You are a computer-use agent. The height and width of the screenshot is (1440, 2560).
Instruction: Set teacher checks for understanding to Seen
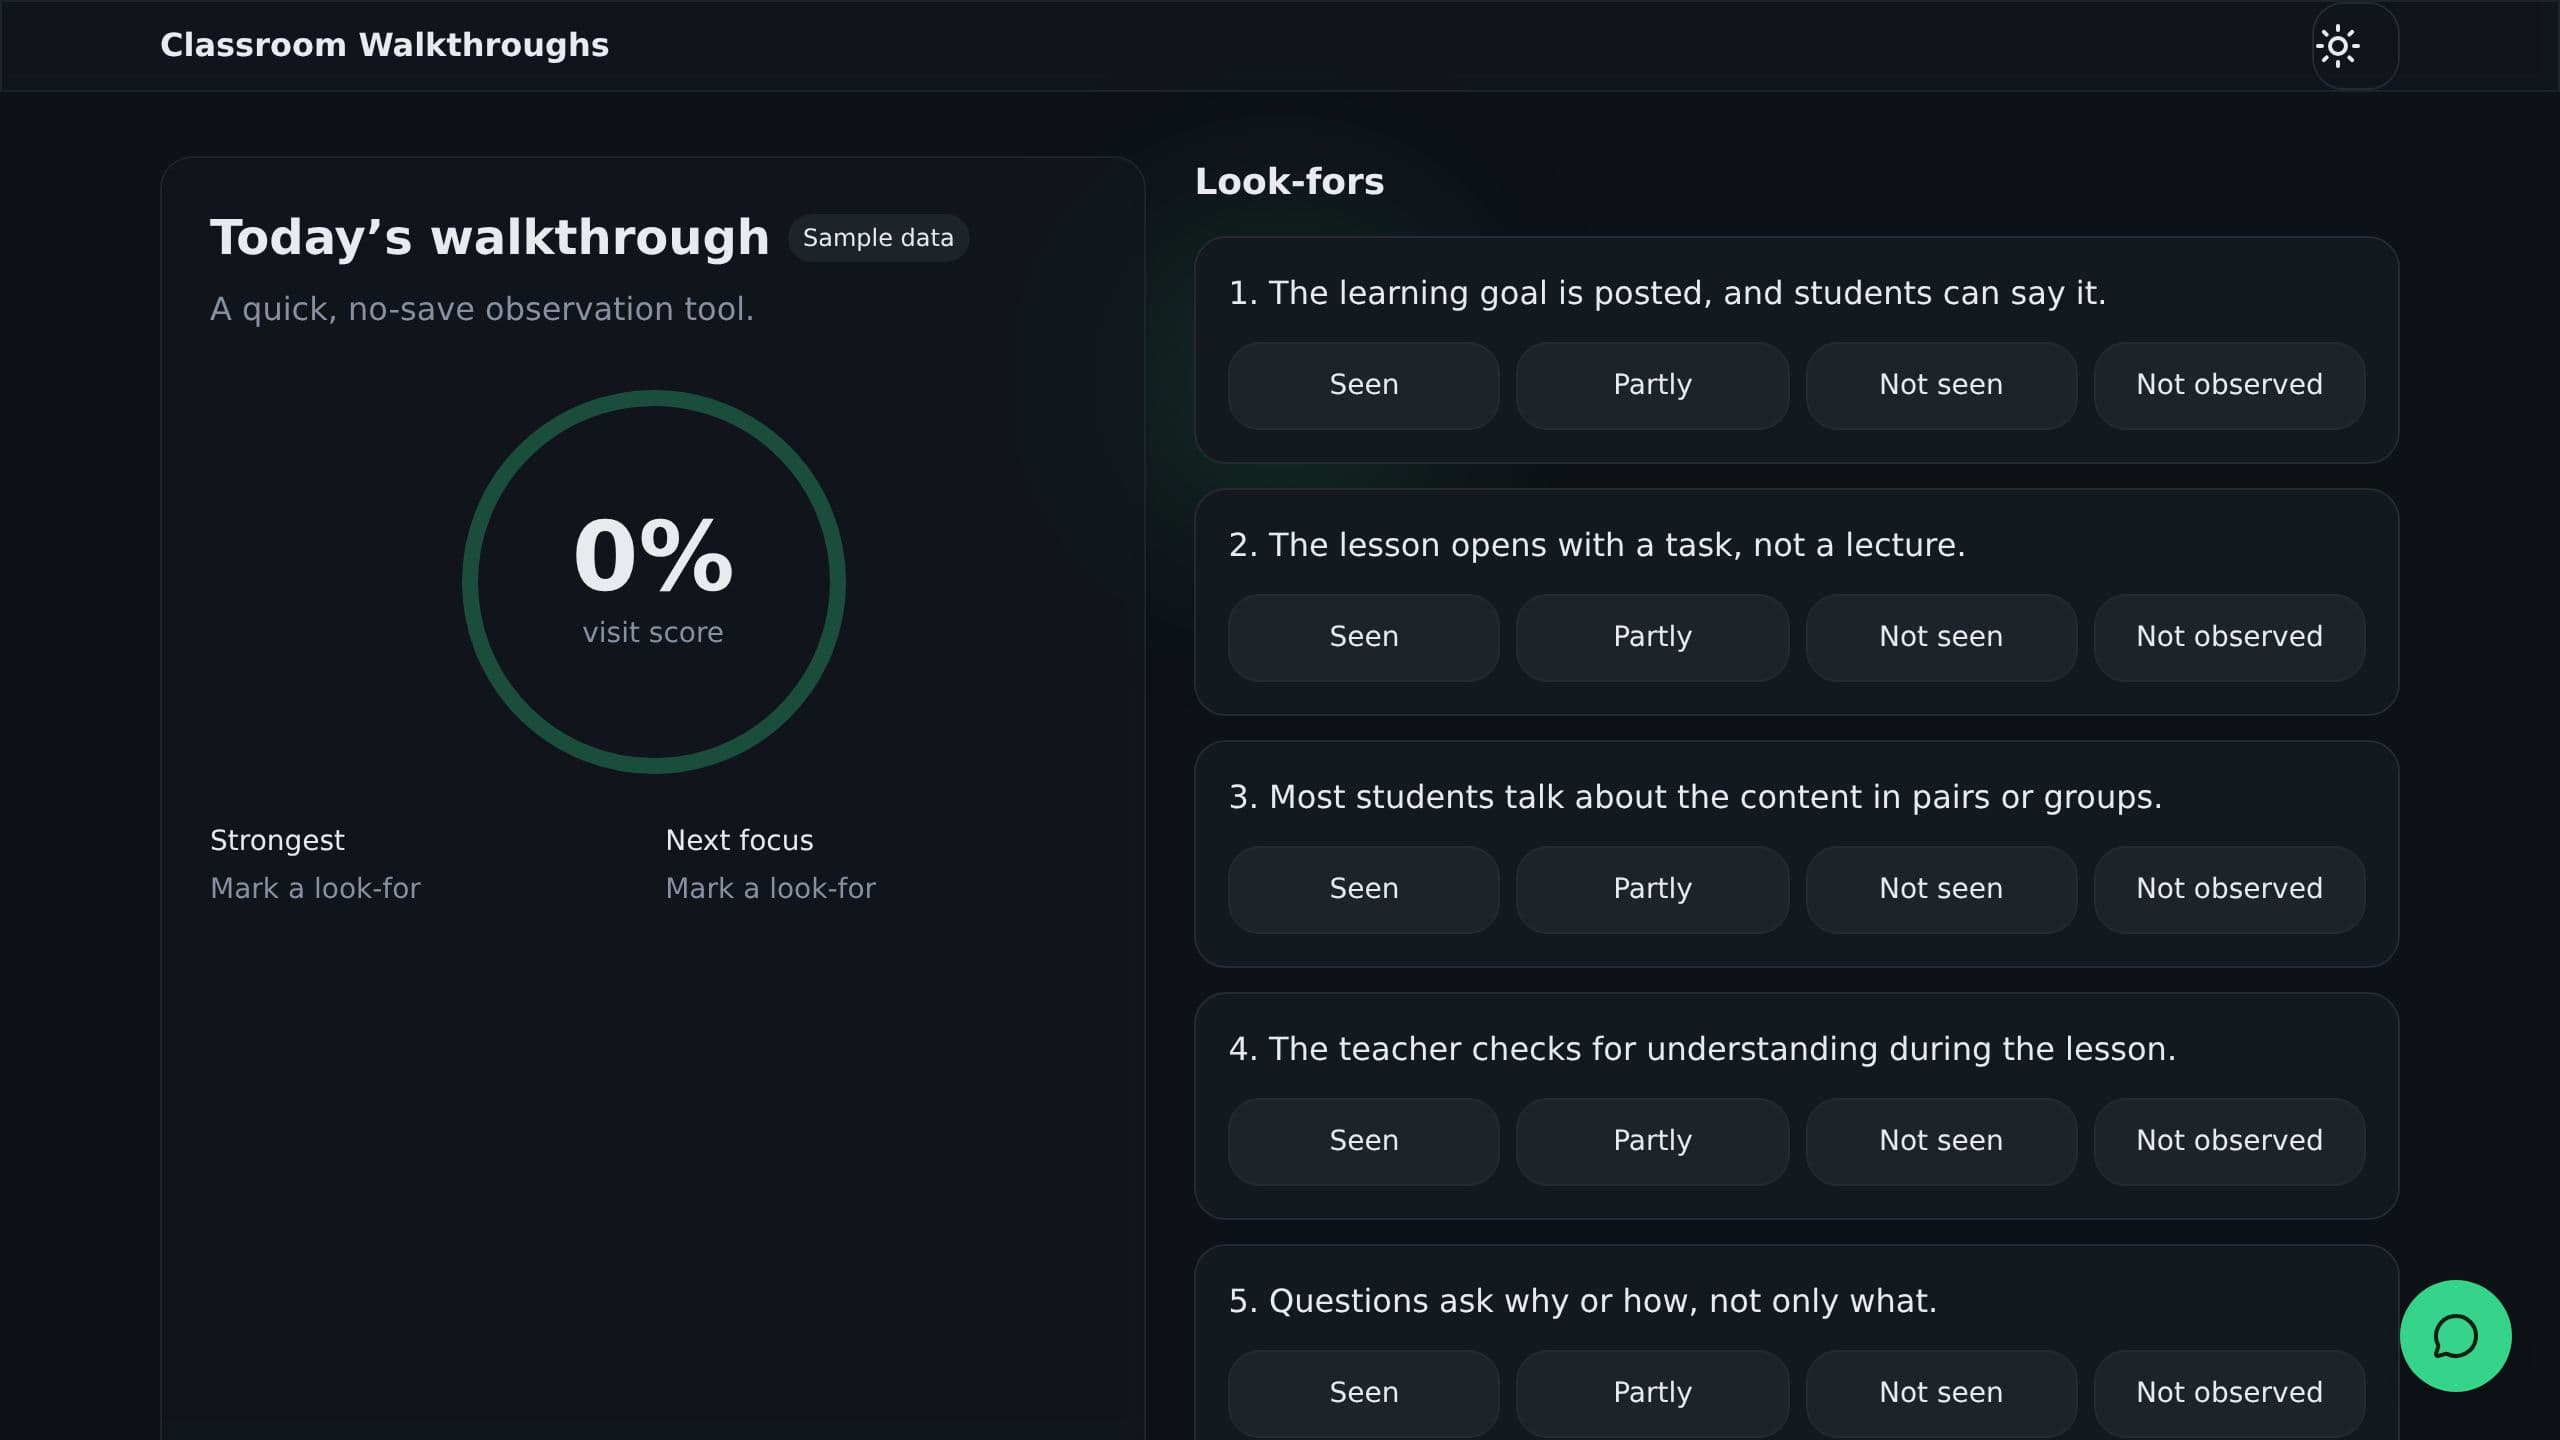click(x=1363, y=1141)
